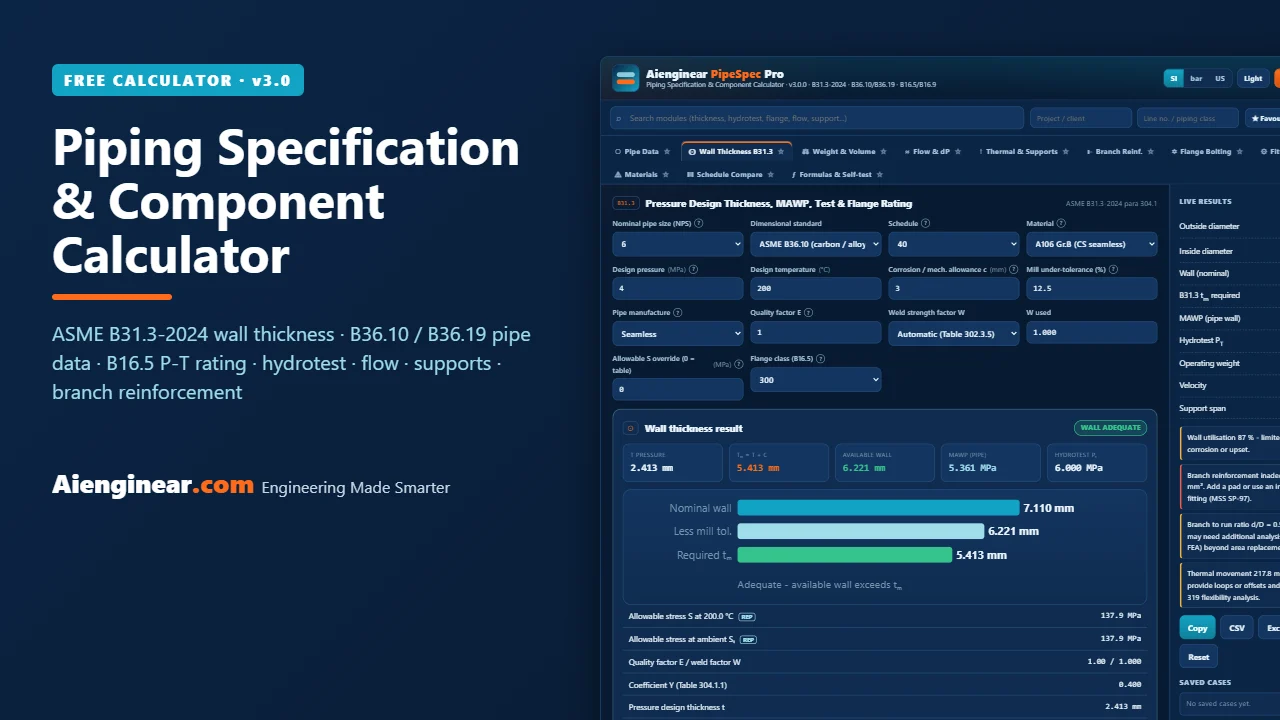Image resolution: width=1280 pixels, height=720 pixels.
Task: Open help icon beside Material label
Action: (x=1061, y=224)
